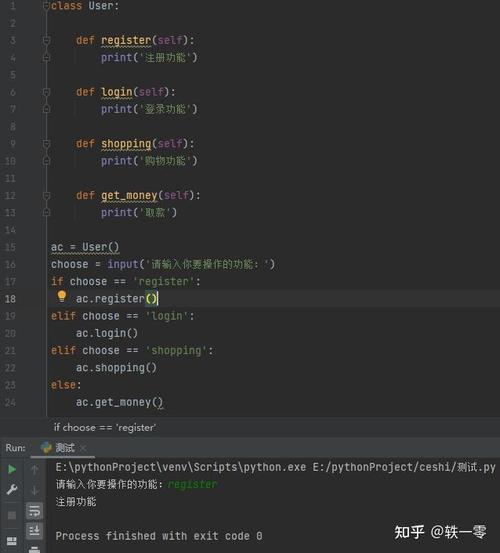Click line number 15 in the gutter
This screenshot has width=500, height=553.
tap(10, 247)
